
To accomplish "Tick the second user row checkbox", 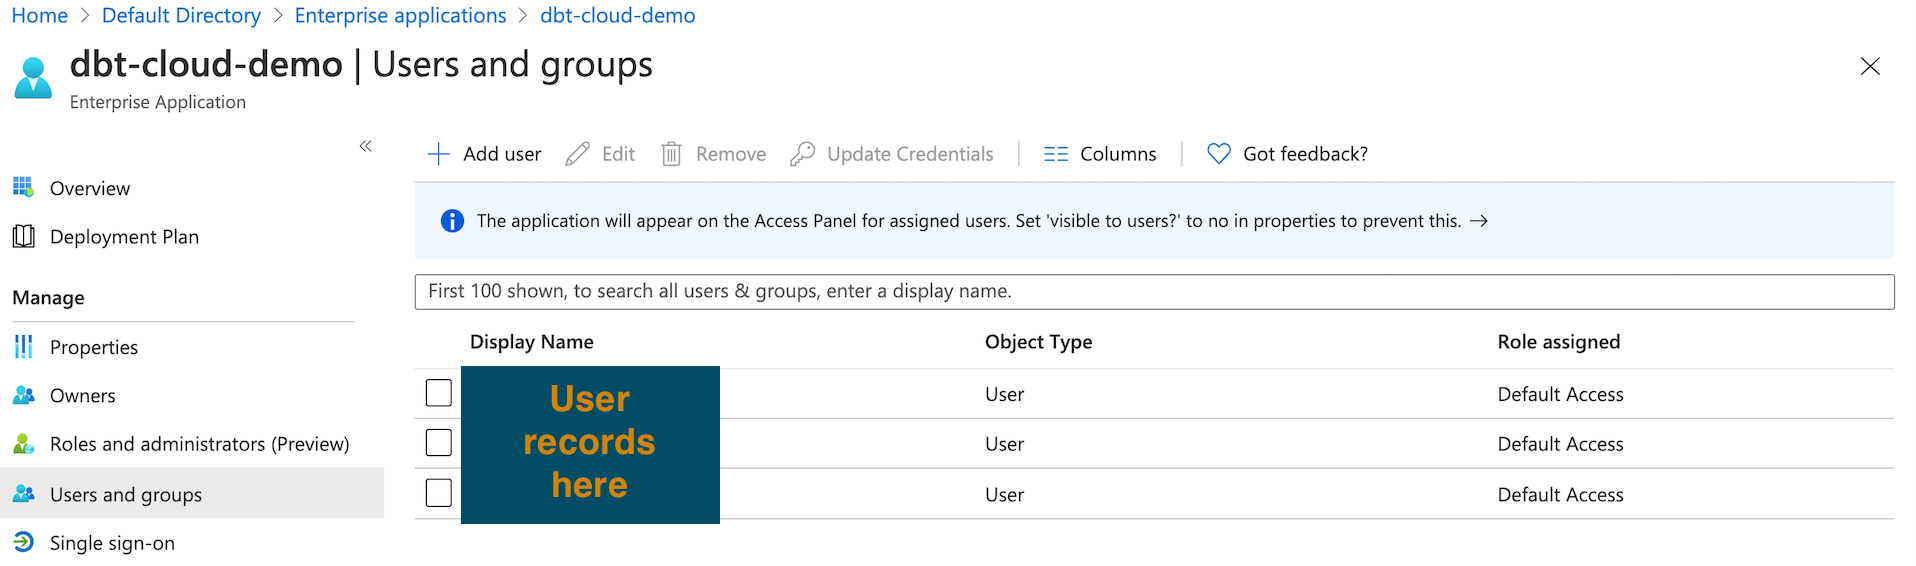I will point(439,443).
